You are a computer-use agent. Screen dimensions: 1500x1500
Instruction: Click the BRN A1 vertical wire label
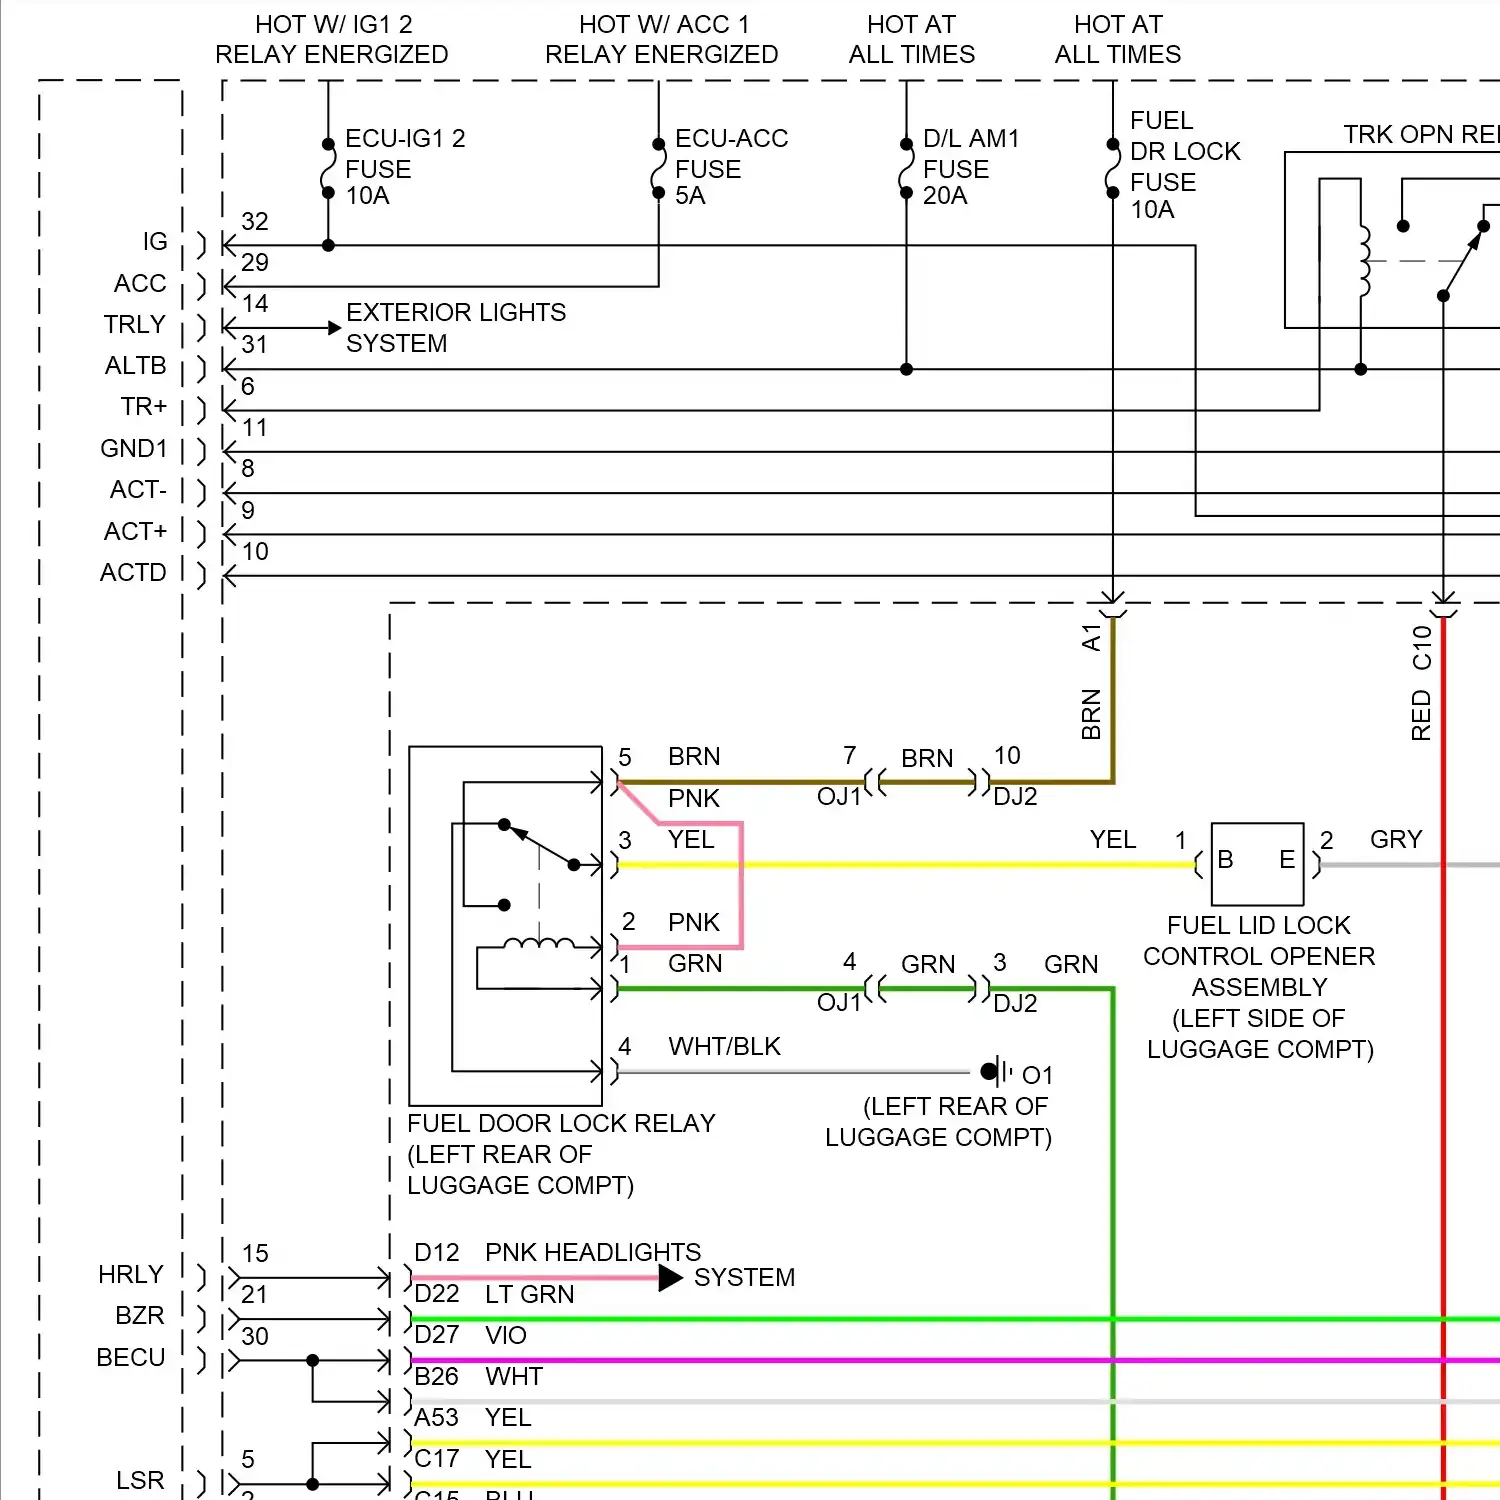(x=1091, y=682)
